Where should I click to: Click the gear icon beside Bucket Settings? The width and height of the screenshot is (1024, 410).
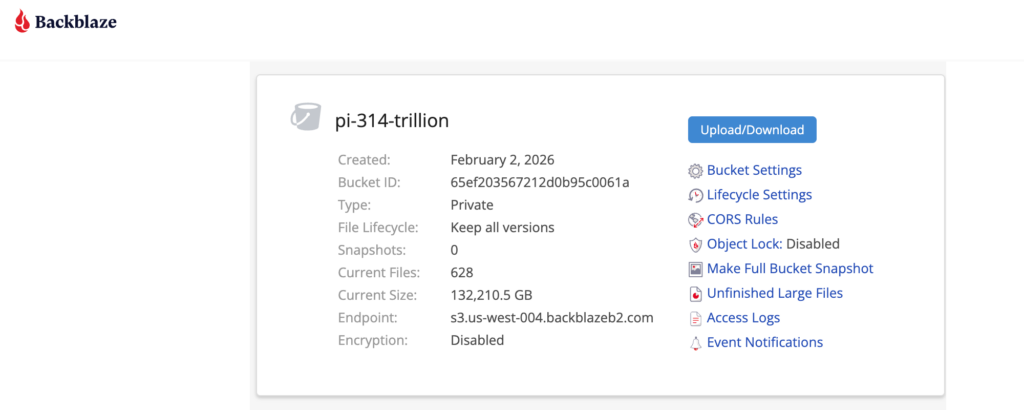(696, 171)
